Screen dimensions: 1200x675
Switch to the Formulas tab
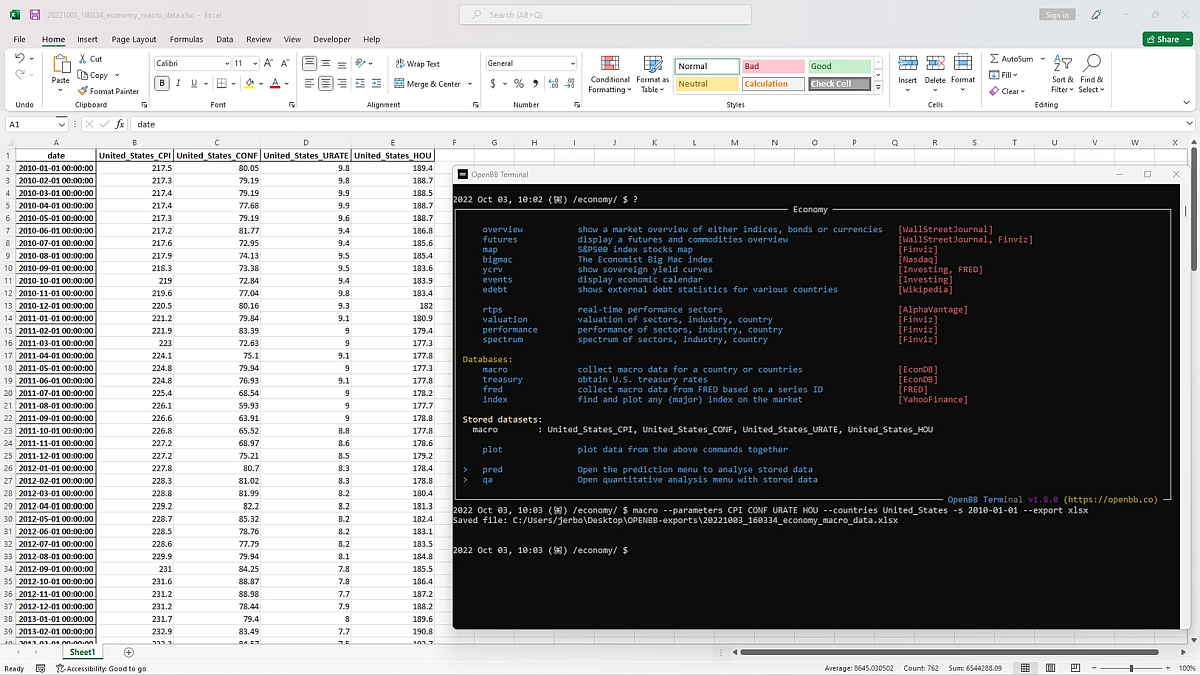point(186,39)
